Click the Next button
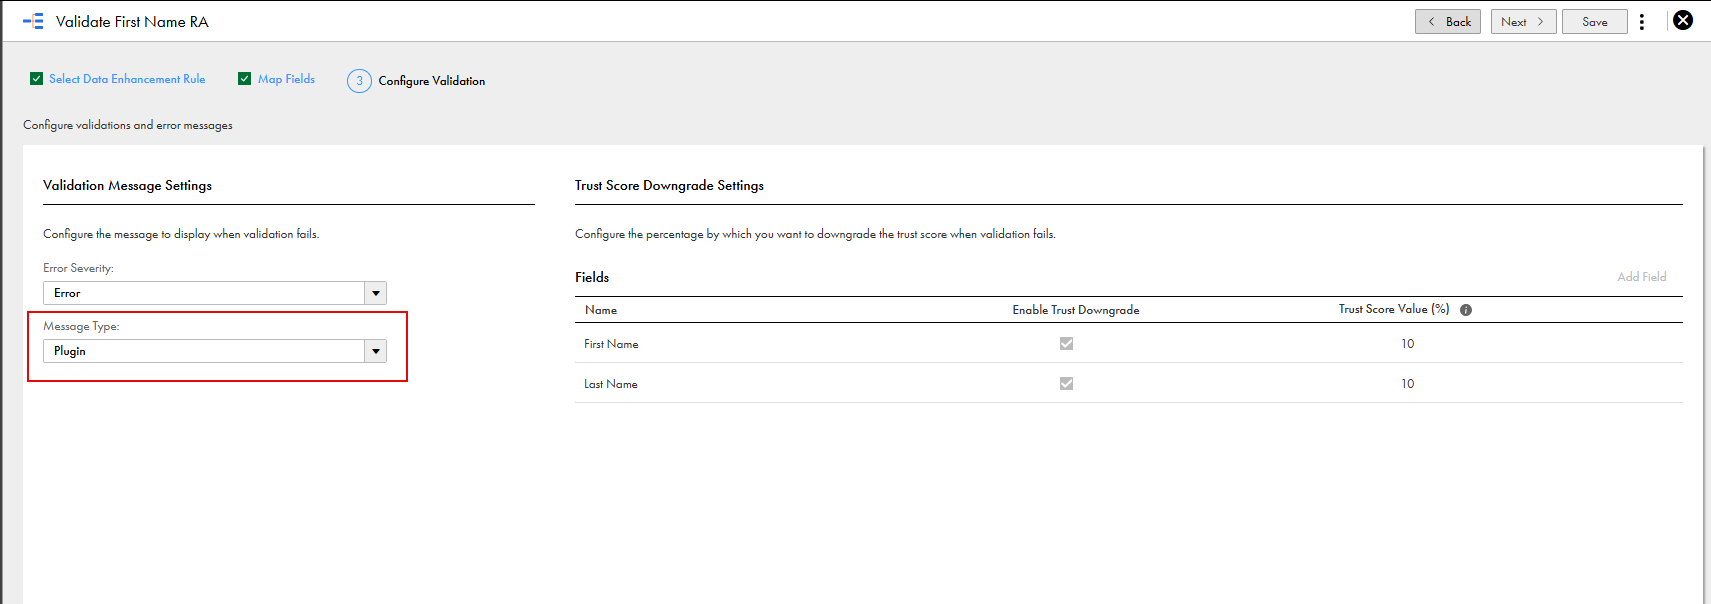This screenshot has width=1711, height=604. [x=1523, y=21]
